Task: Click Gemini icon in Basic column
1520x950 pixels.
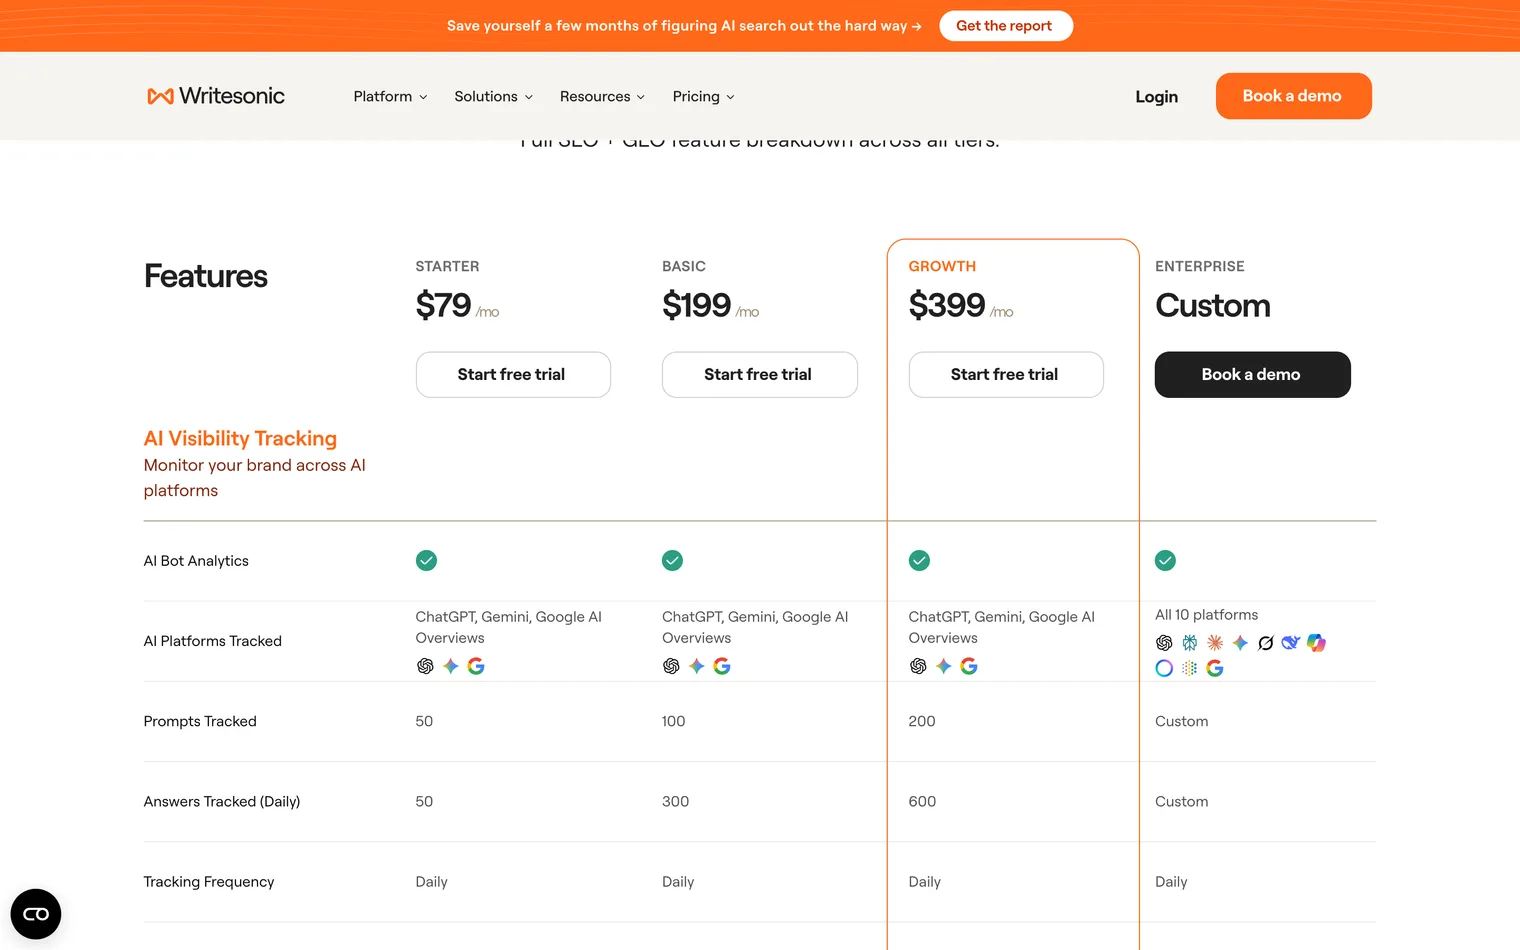Action: [697, 666]
